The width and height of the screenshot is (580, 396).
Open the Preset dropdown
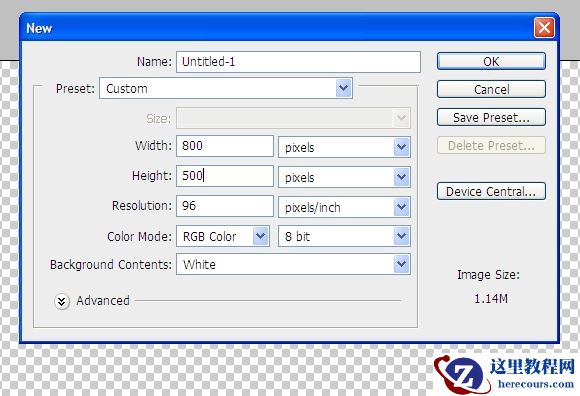[x=226, y=88]
